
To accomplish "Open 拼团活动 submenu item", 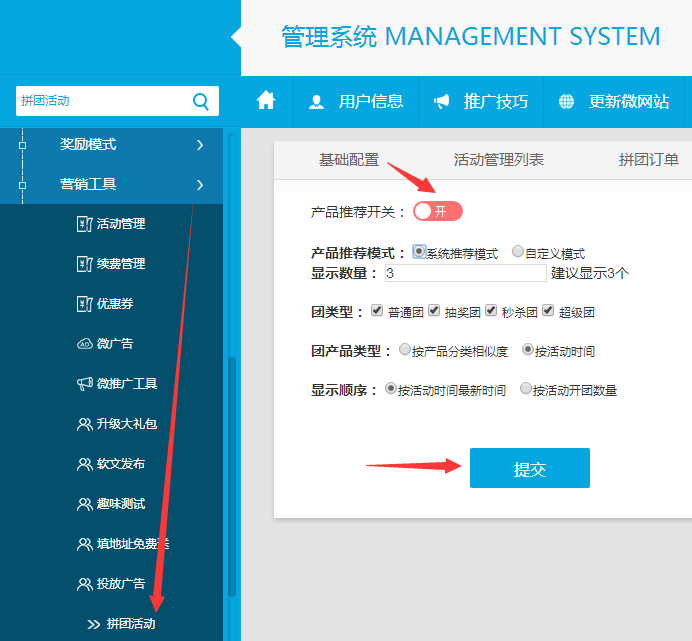I will click(x=131, y=624).
